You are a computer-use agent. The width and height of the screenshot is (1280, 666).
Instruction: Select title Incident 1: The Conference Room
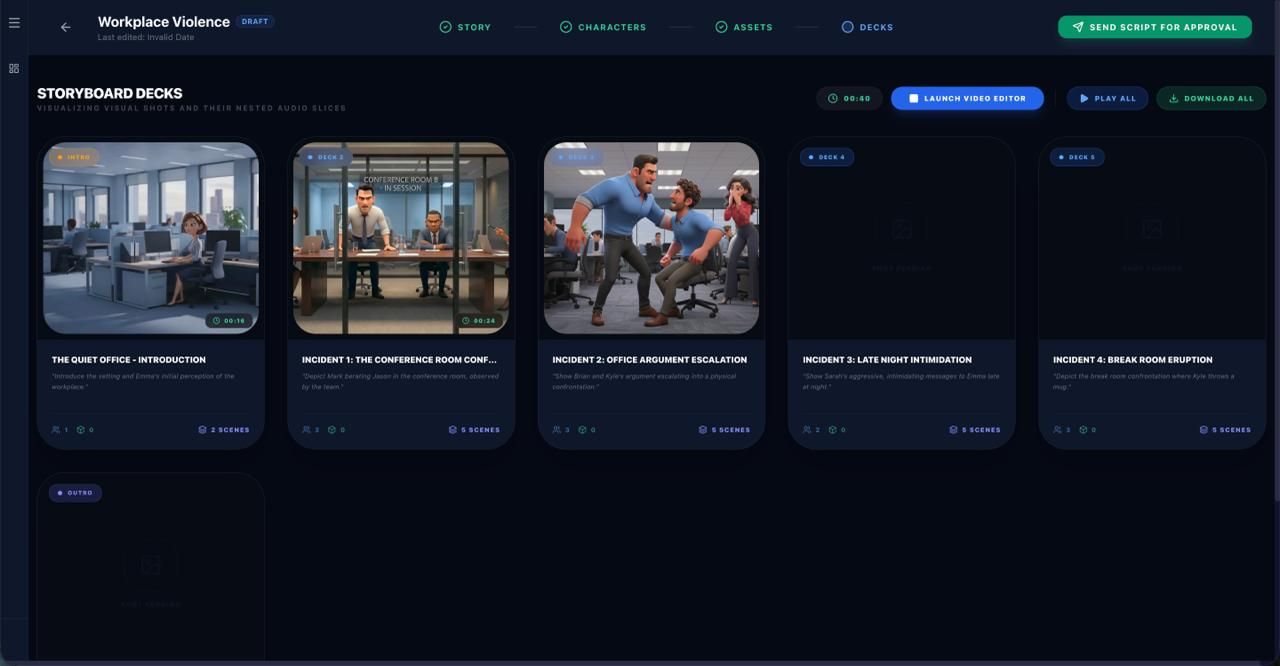tap(399, 360)
